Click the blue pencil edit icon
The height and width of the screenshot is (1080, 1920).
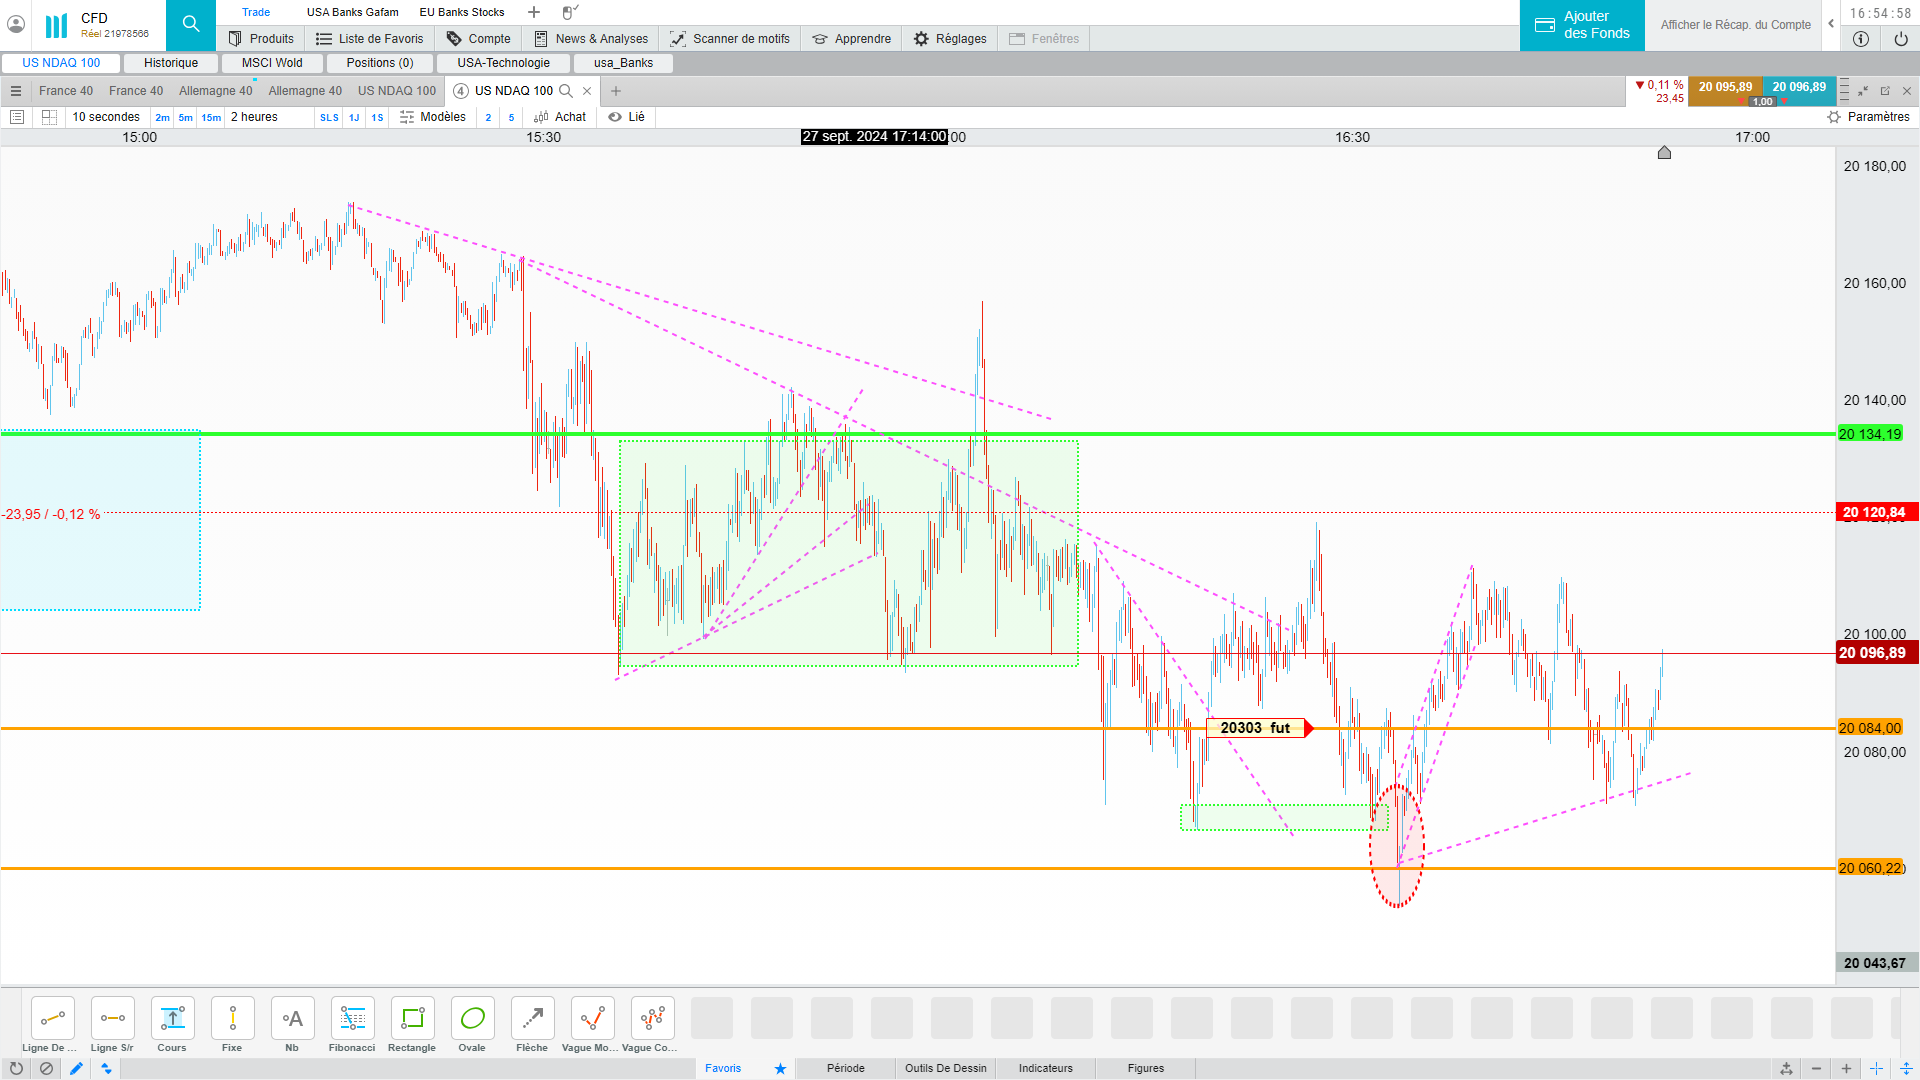(76, 1068)
